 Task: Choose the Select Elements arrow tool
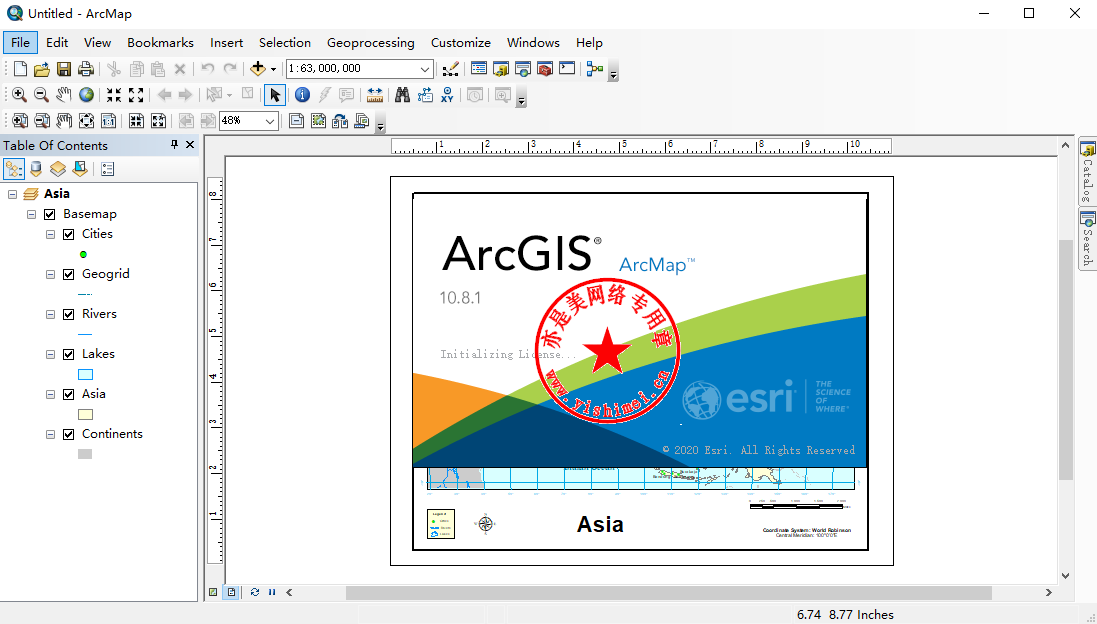pyautogui.click(x=274, y=95)
